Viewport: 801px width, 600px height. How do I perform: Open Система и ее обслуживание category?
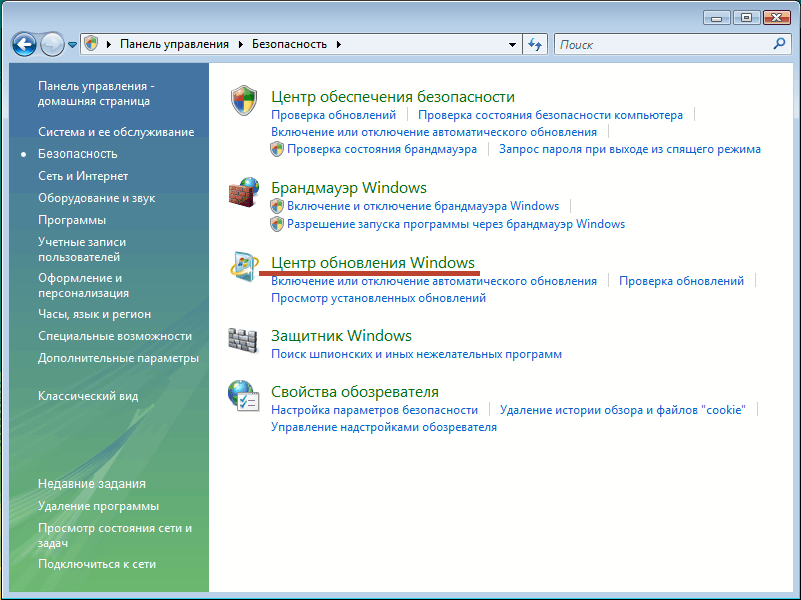pos(116,132)
